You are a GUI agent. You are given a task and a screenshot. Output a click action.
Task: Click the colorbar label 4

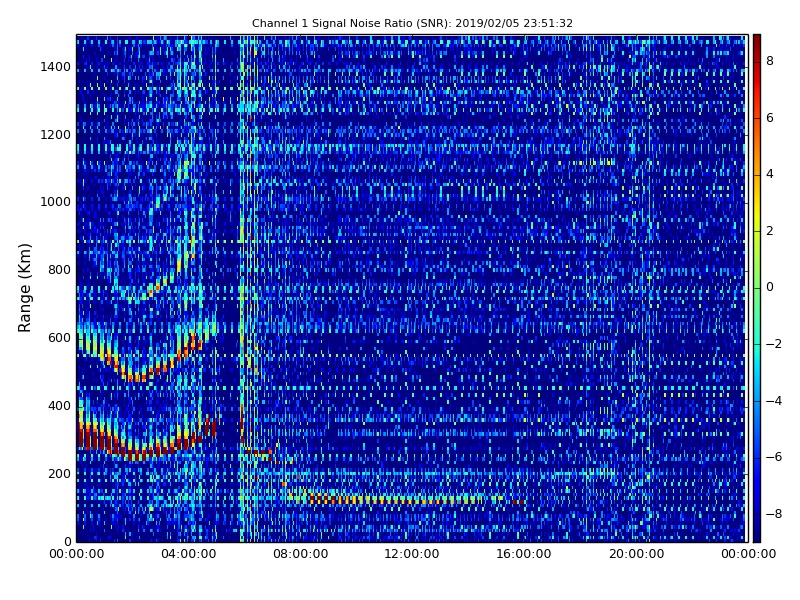pos(770,174)
